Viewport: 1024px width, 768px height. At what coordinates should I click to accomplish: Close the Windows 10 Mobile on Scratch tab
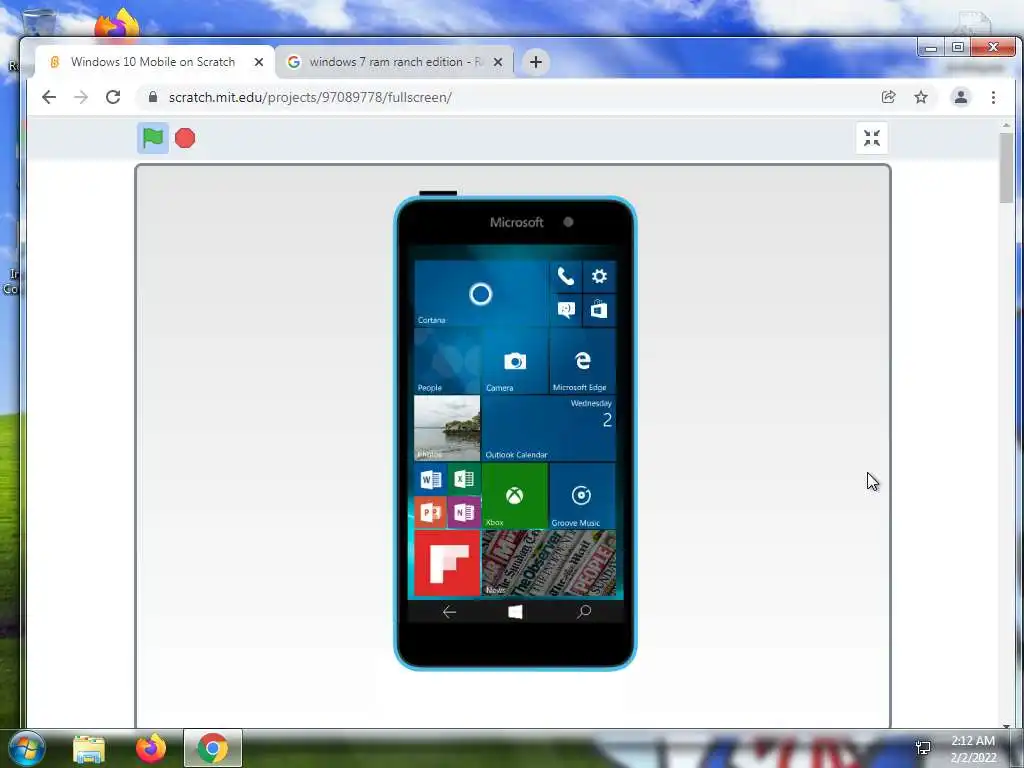point(259,62)
